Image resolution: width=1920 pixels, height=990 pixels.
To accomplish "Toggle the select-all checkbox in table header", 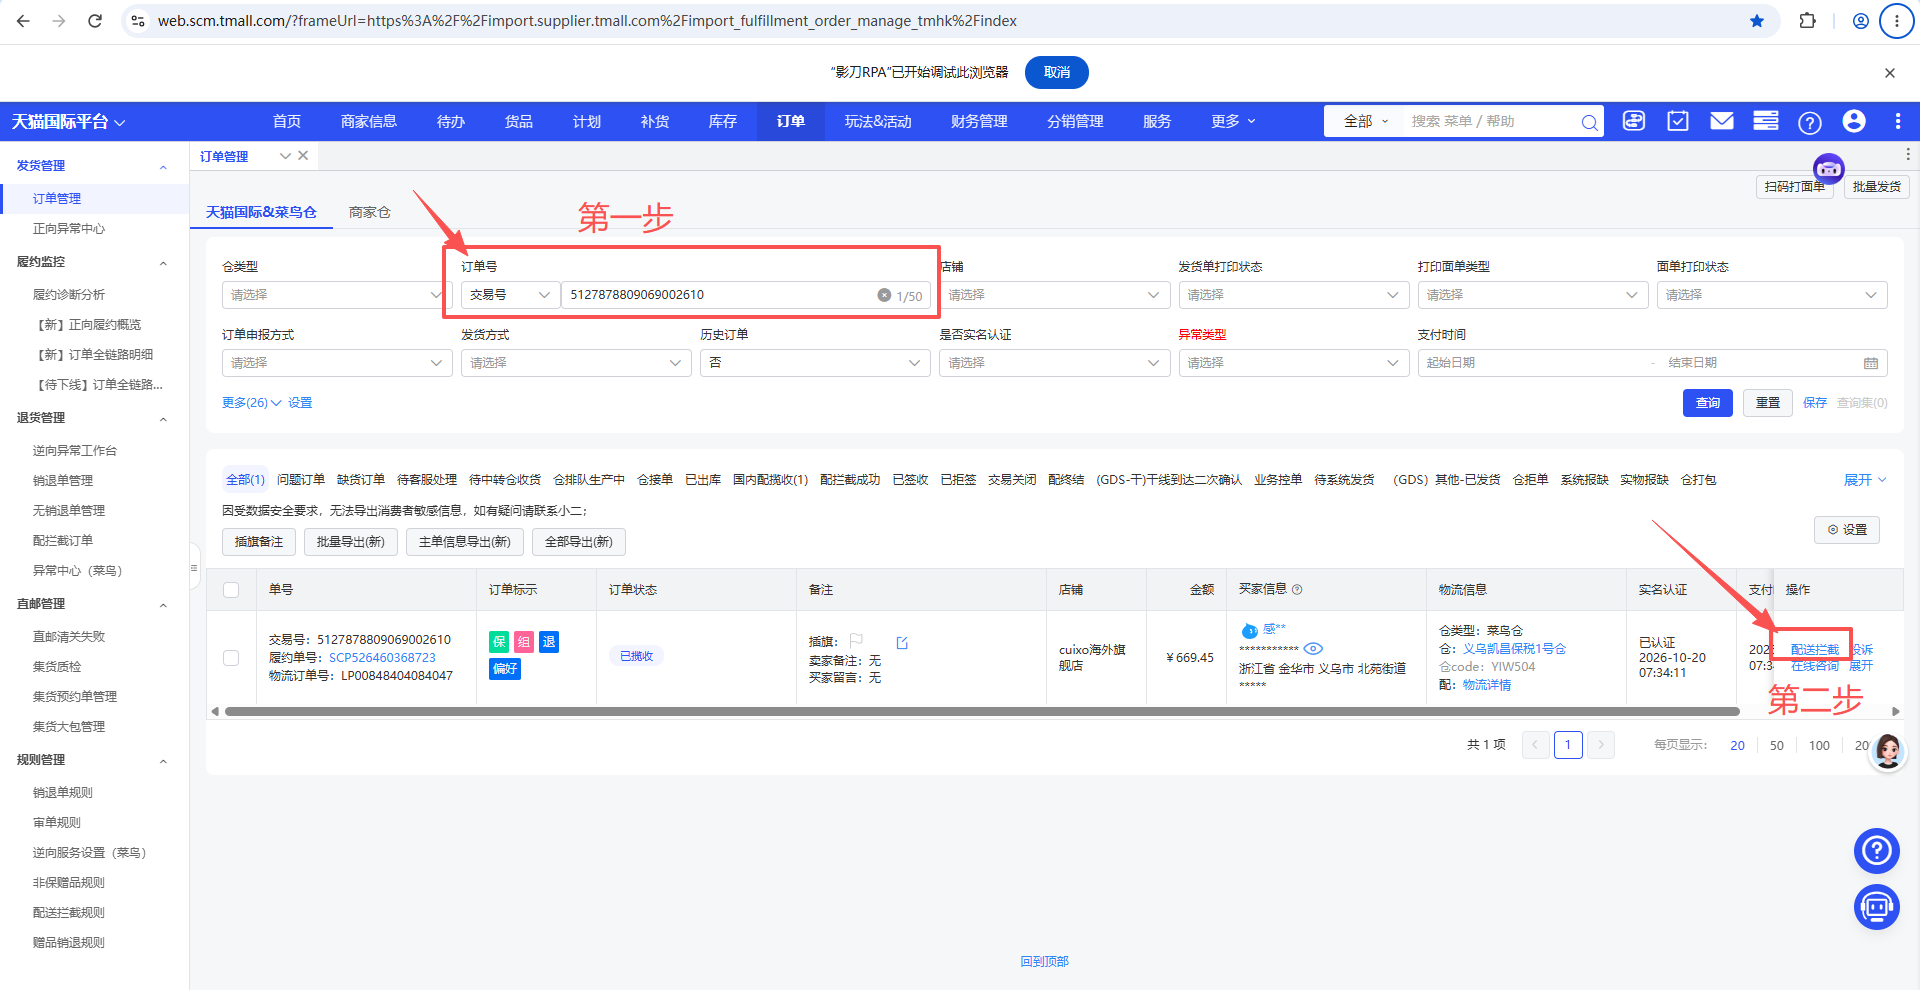I will [x=231, y=590].
